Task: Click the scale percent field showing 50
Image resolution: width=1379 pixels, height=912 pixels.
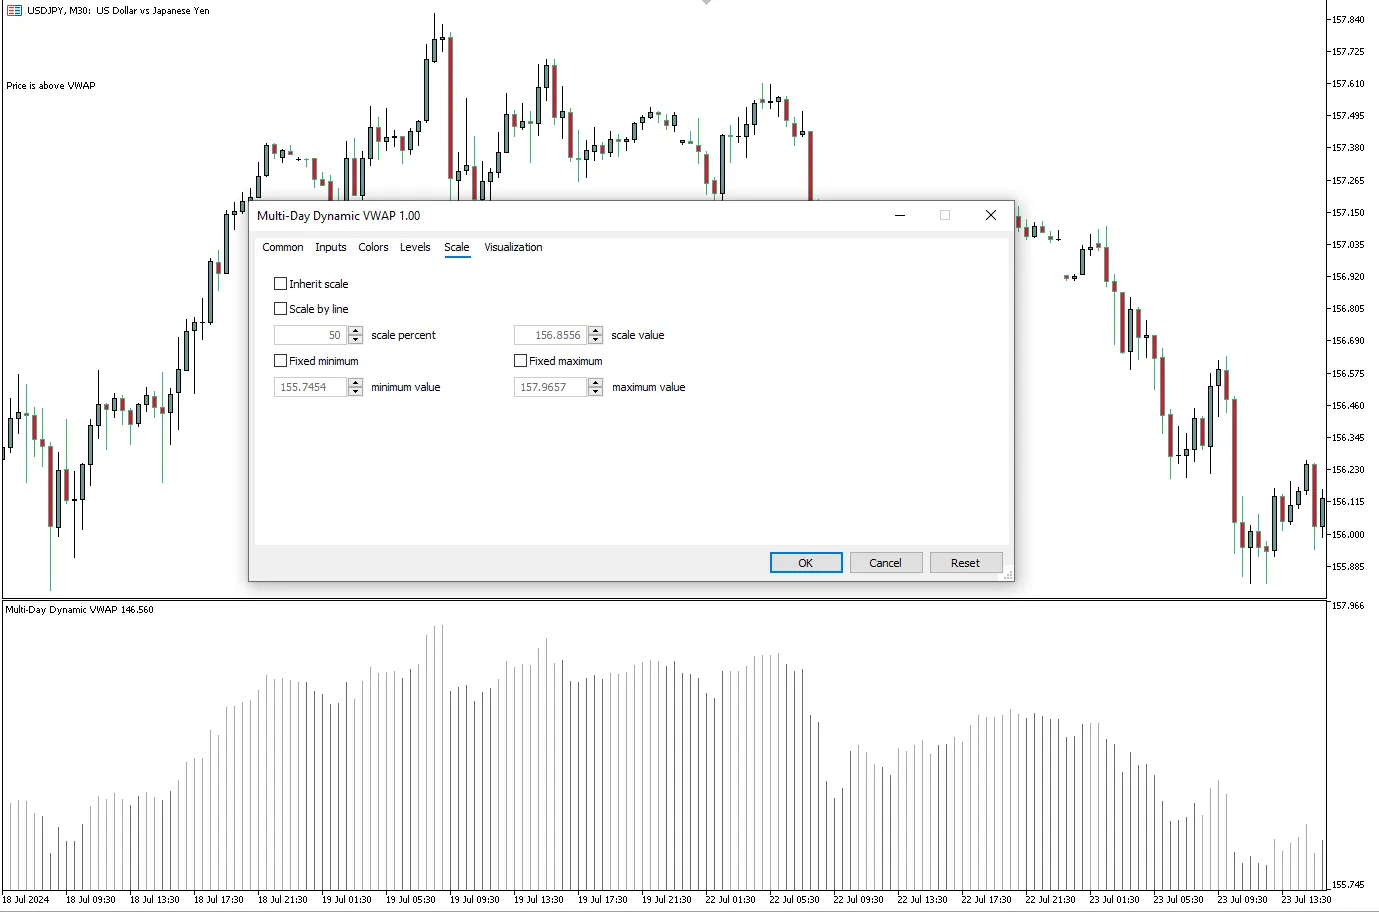Action: pyautogui.click(x=311, y=335)
